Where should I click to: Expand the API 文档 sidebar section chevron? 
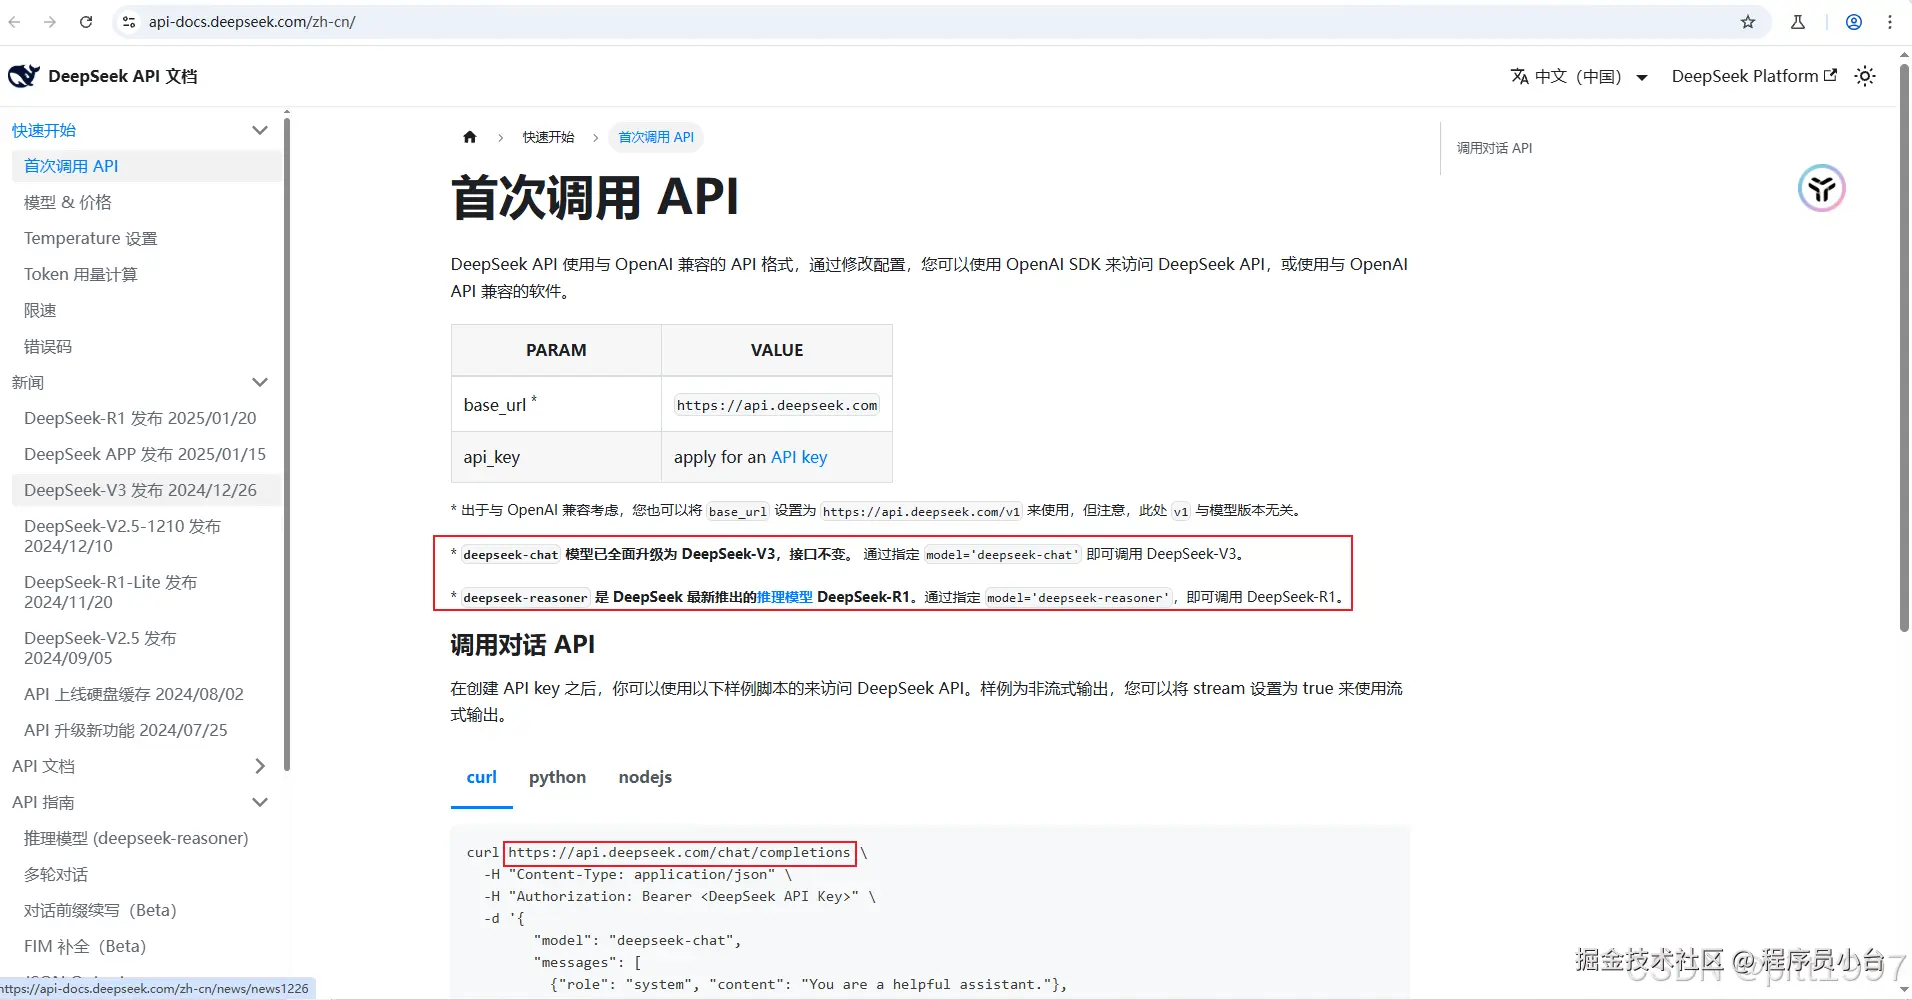tap(260, 766)
